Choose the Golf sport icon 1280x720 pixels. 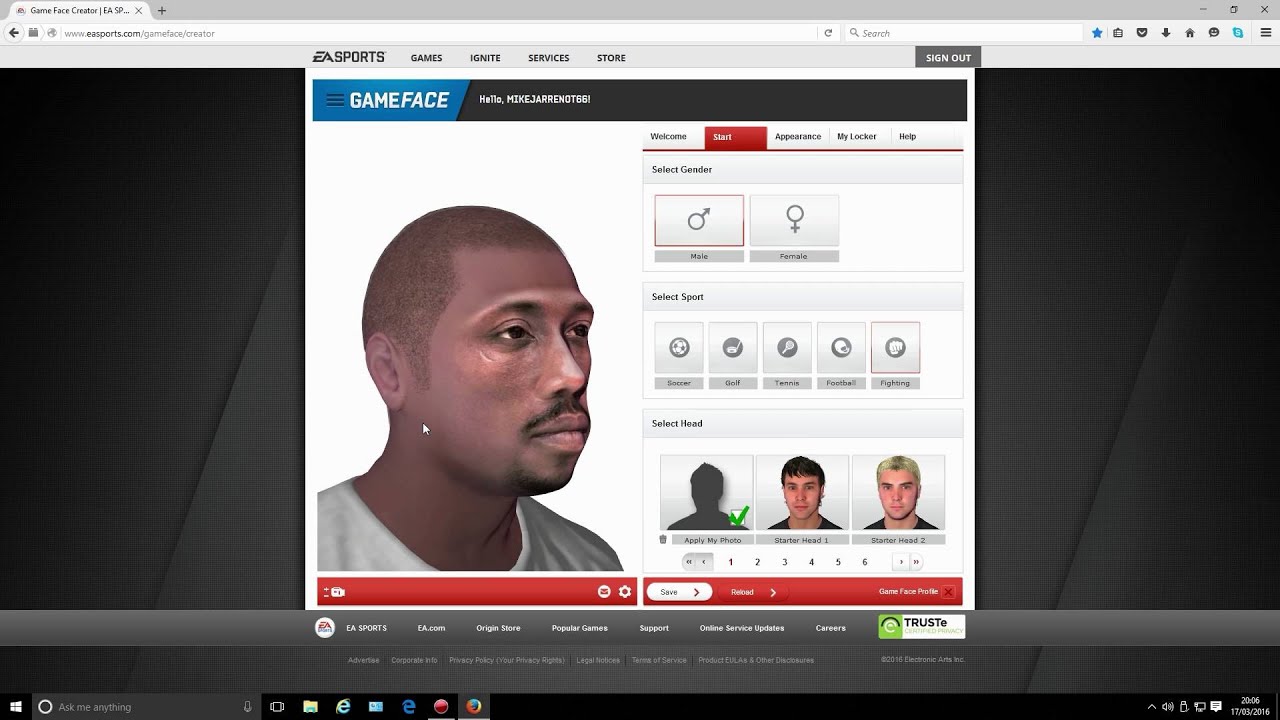733,348
